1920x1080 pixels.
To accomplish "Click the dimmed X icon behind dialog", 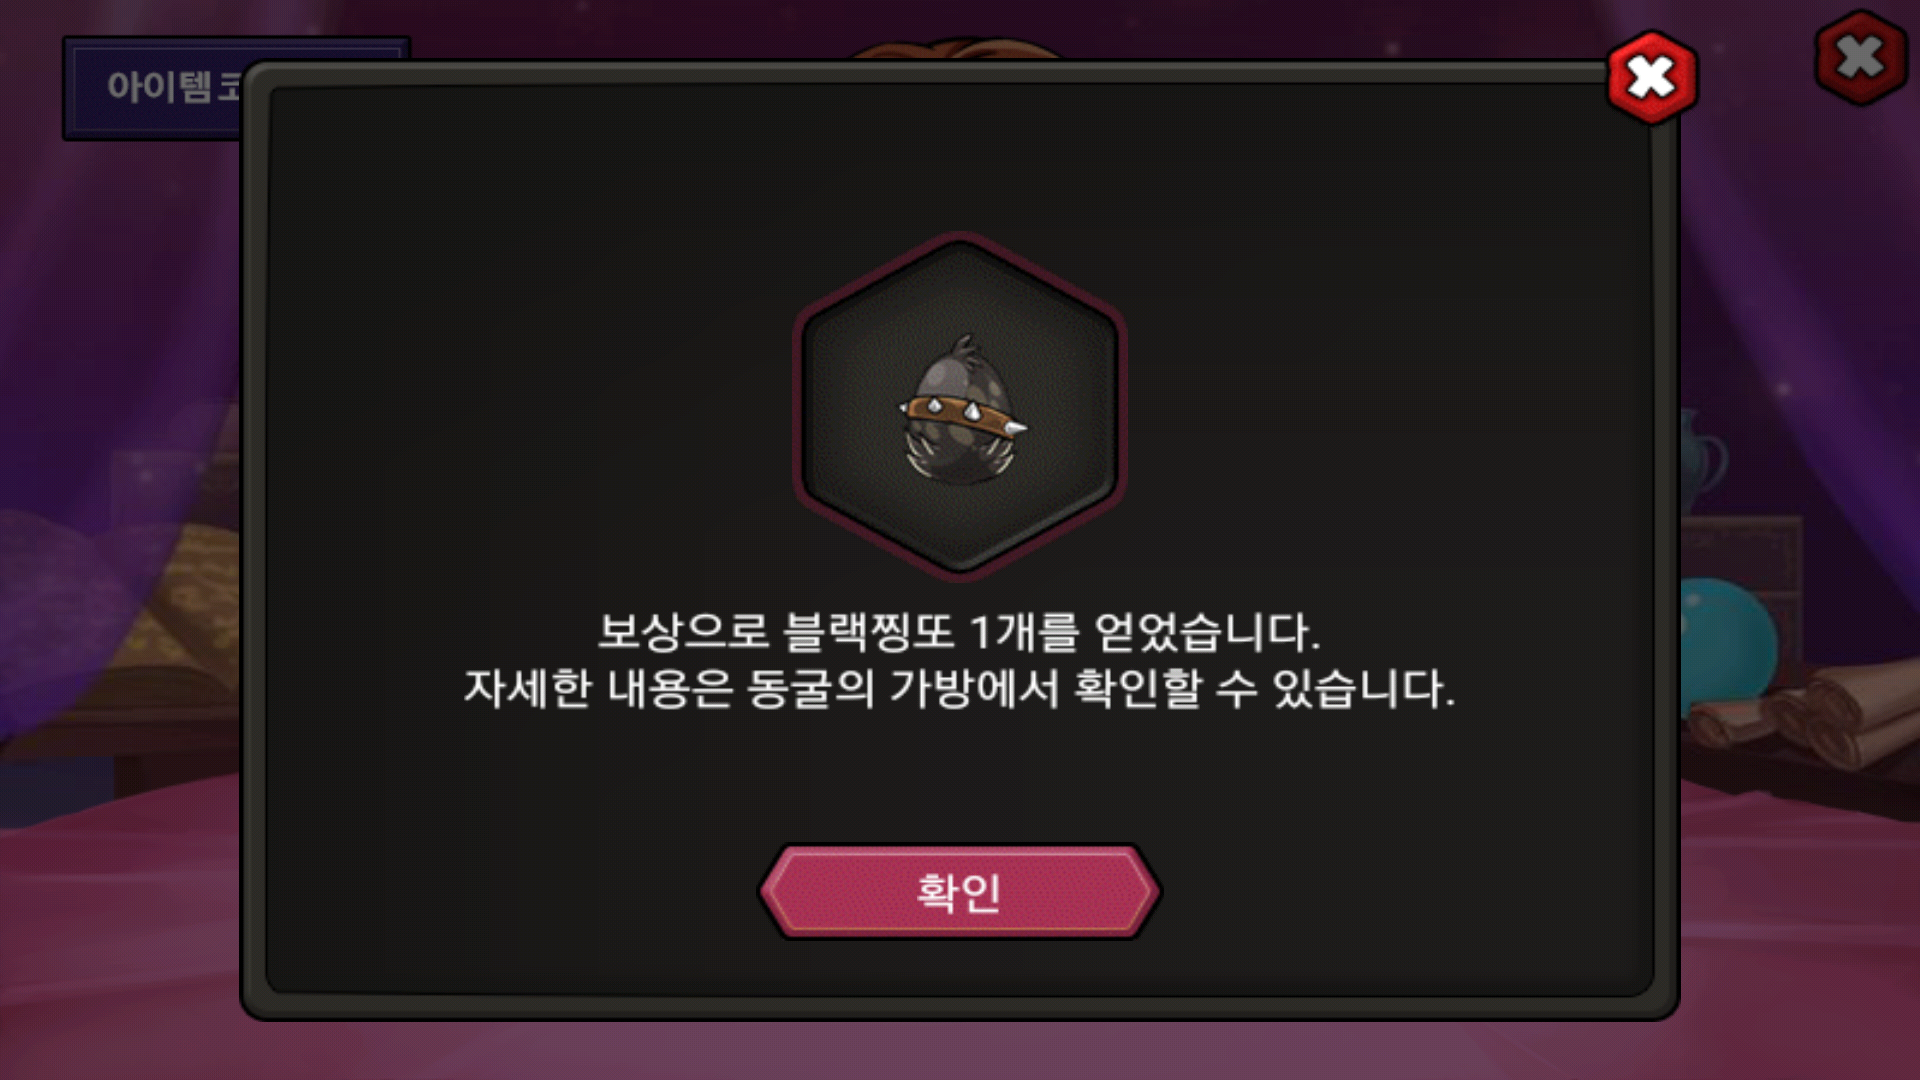I will [1860, 57].
